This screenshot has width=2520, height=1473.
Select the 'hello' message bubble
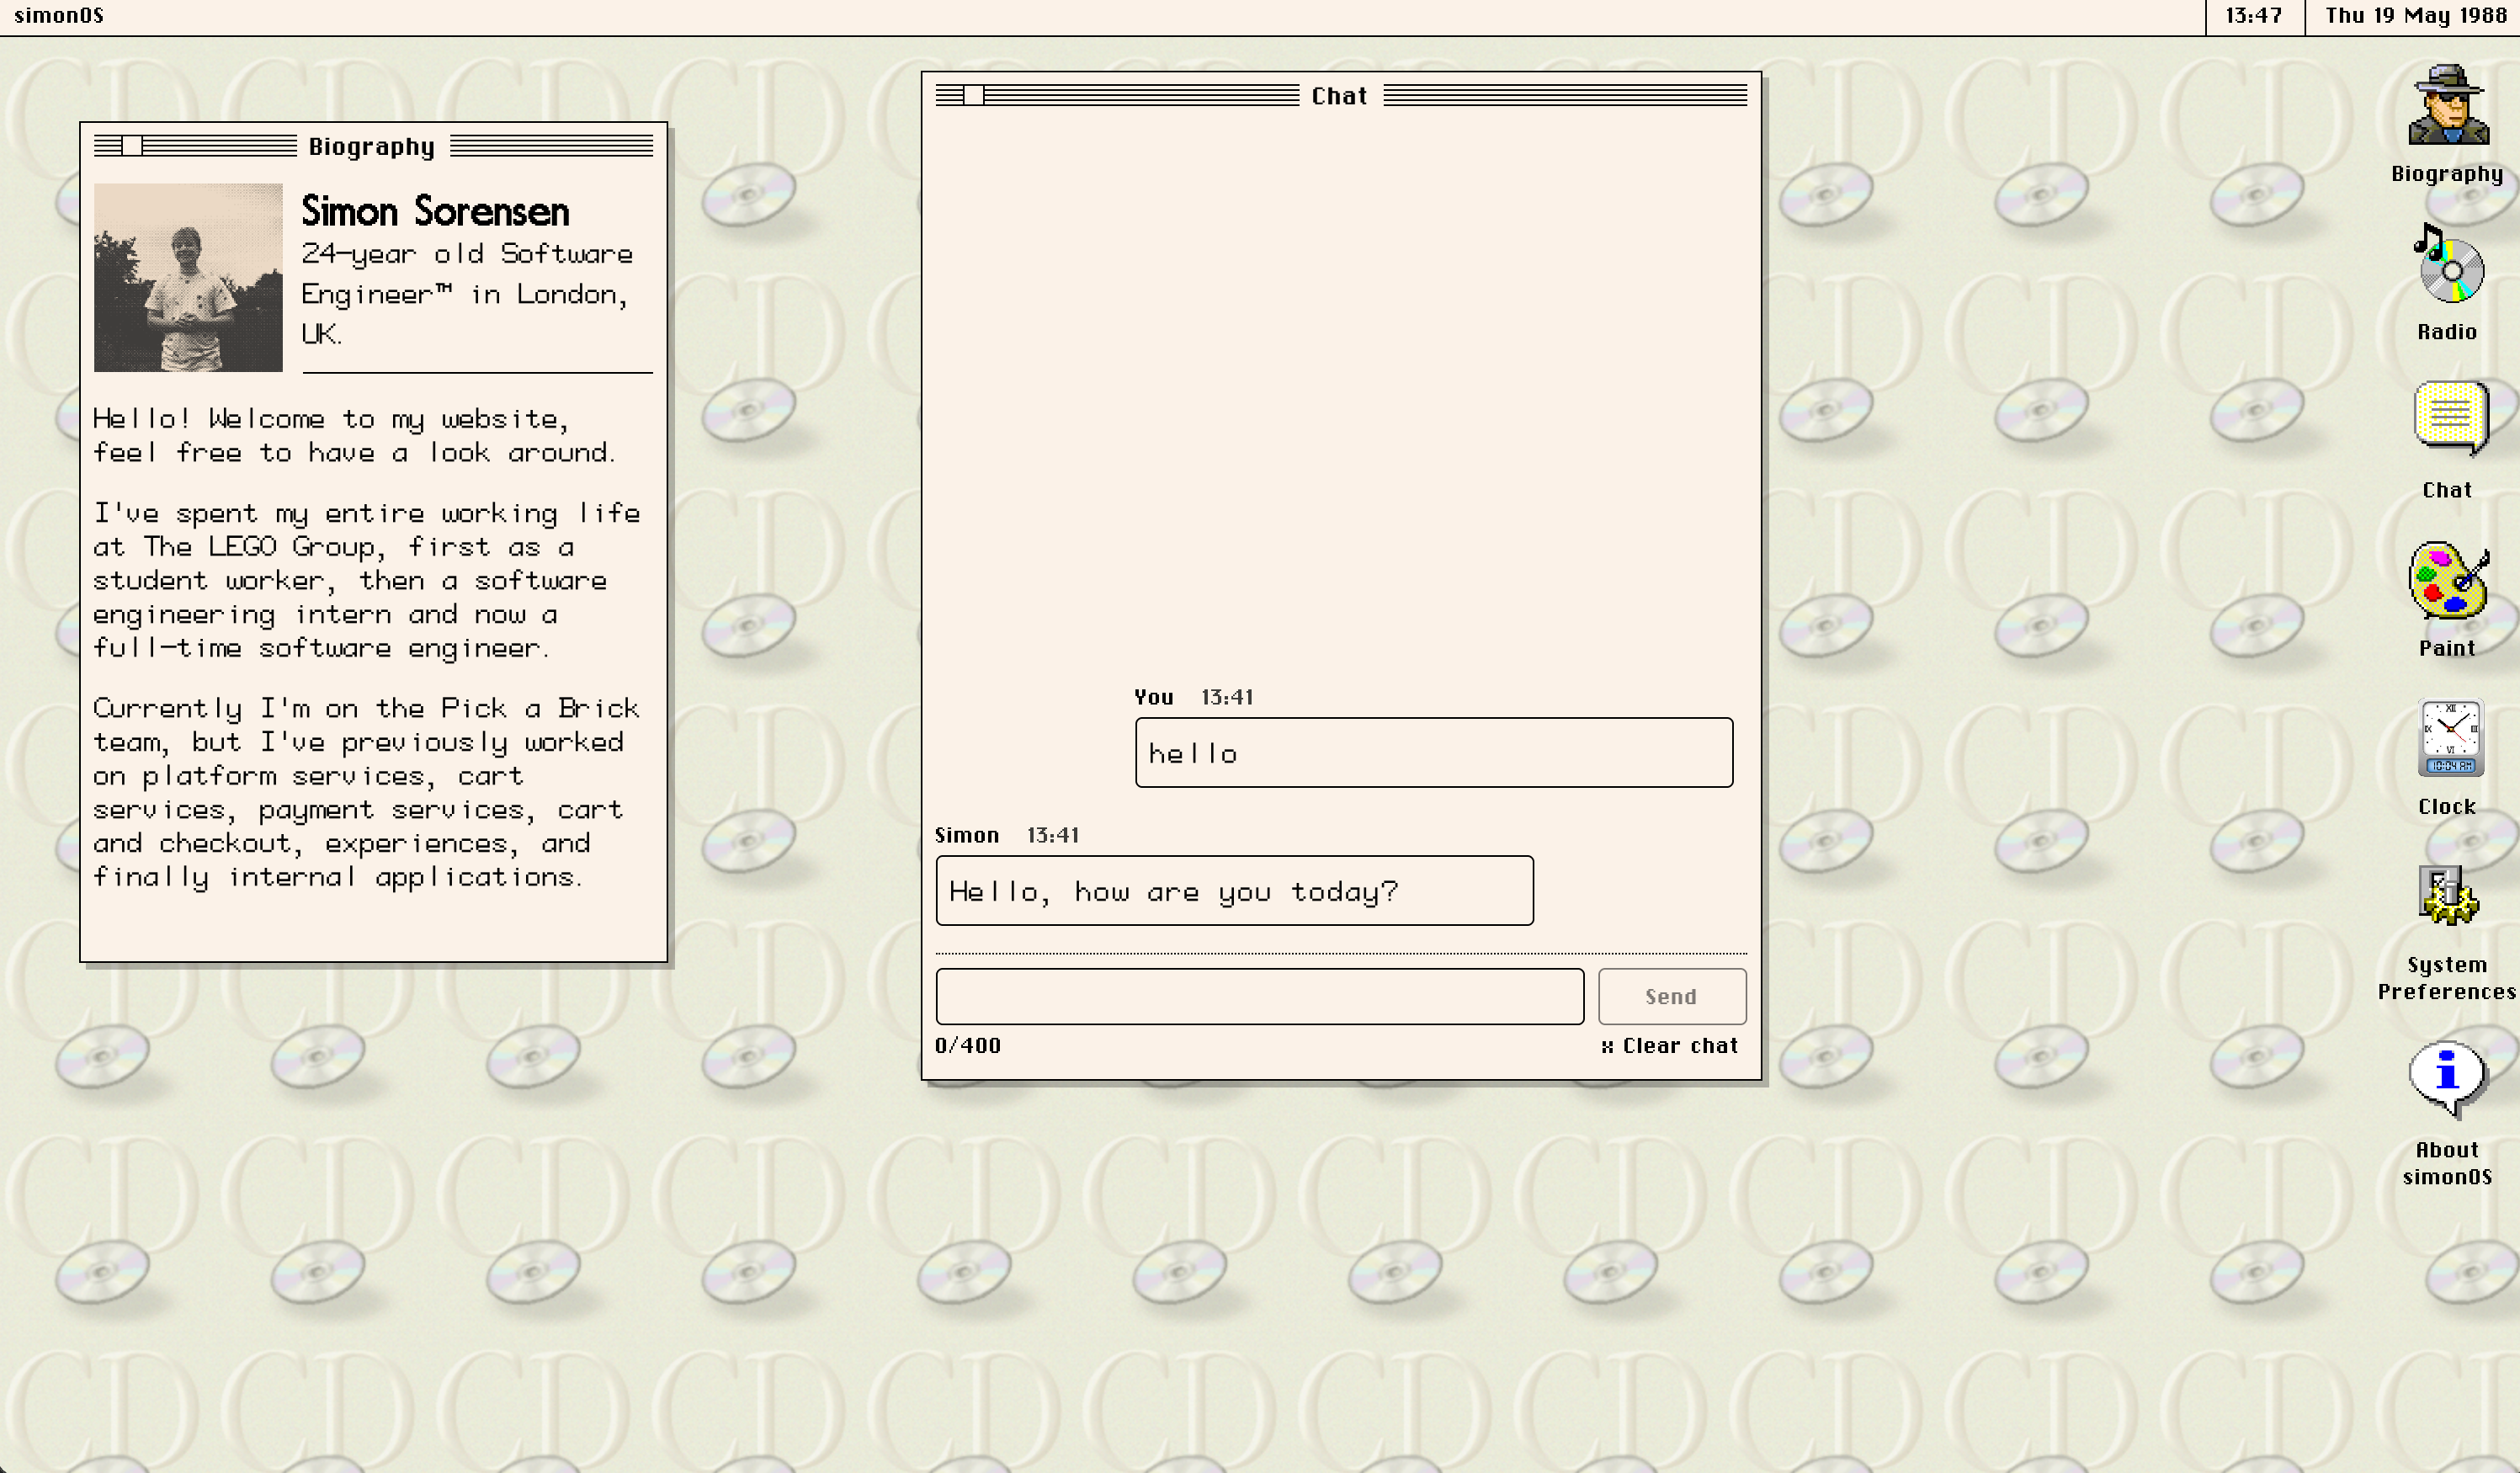(x=1434, y=752)
